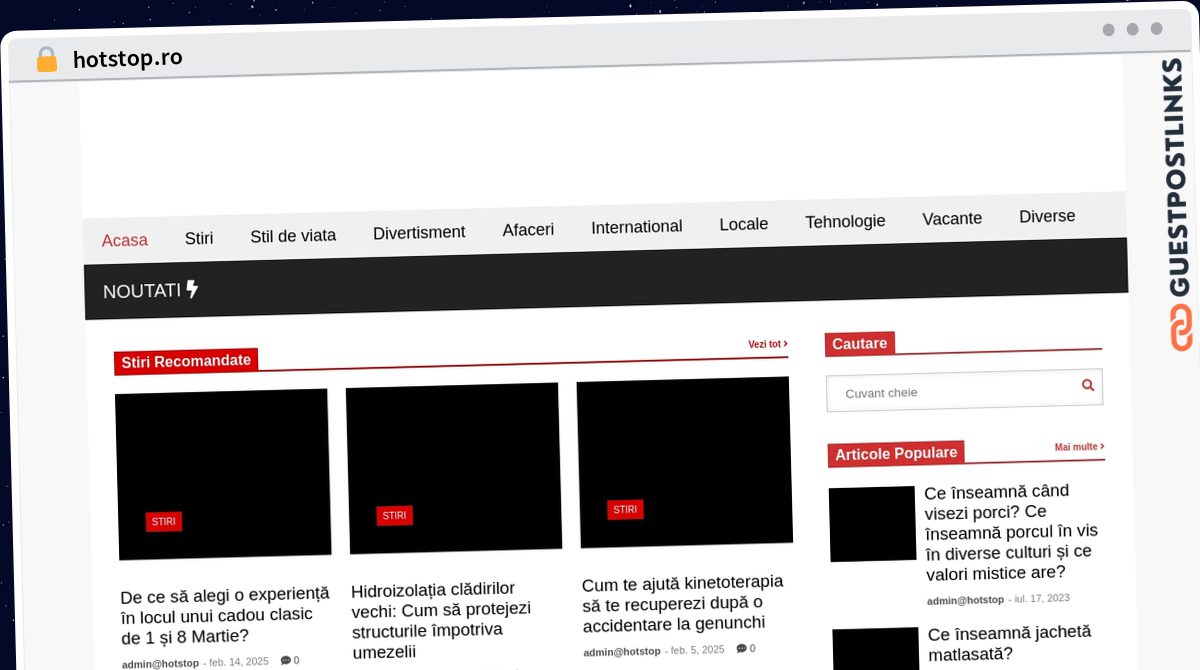Go to Tehnologie section

(x=845, y=221)
